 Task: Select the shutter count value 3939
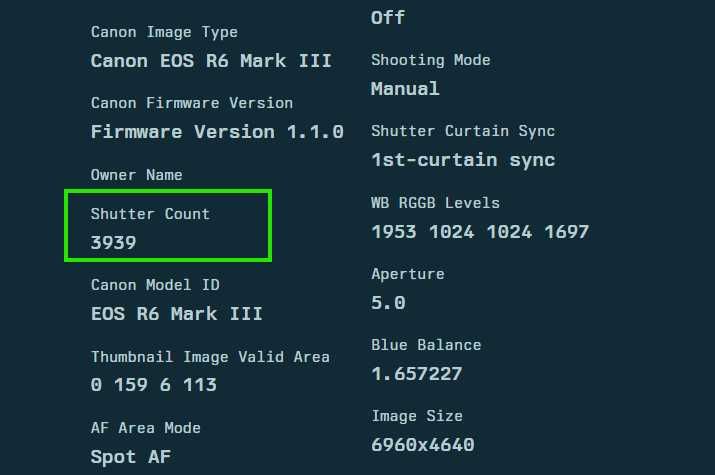pos(114,243)
